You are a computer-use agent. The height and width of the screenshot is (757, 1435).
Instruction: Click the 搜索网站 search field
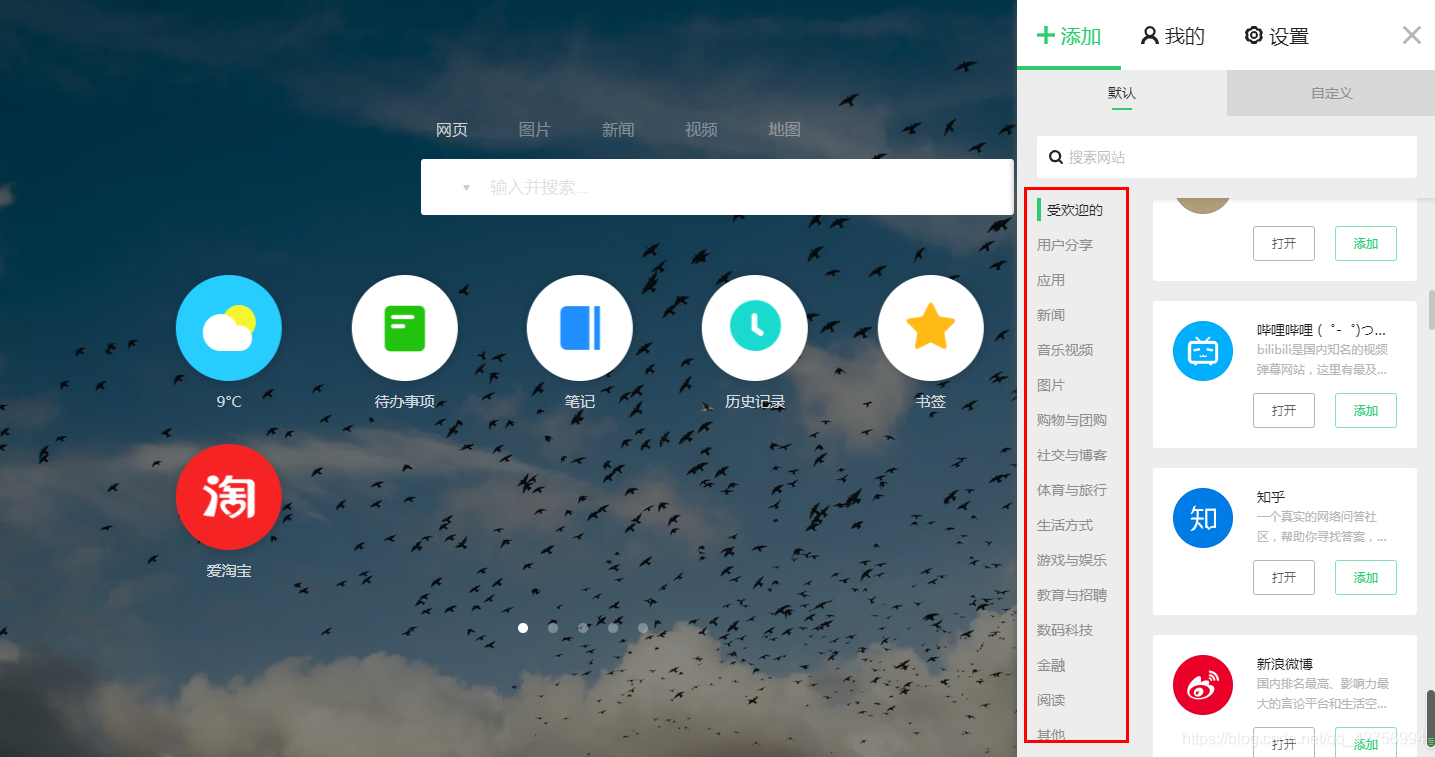coord(1227,157)
